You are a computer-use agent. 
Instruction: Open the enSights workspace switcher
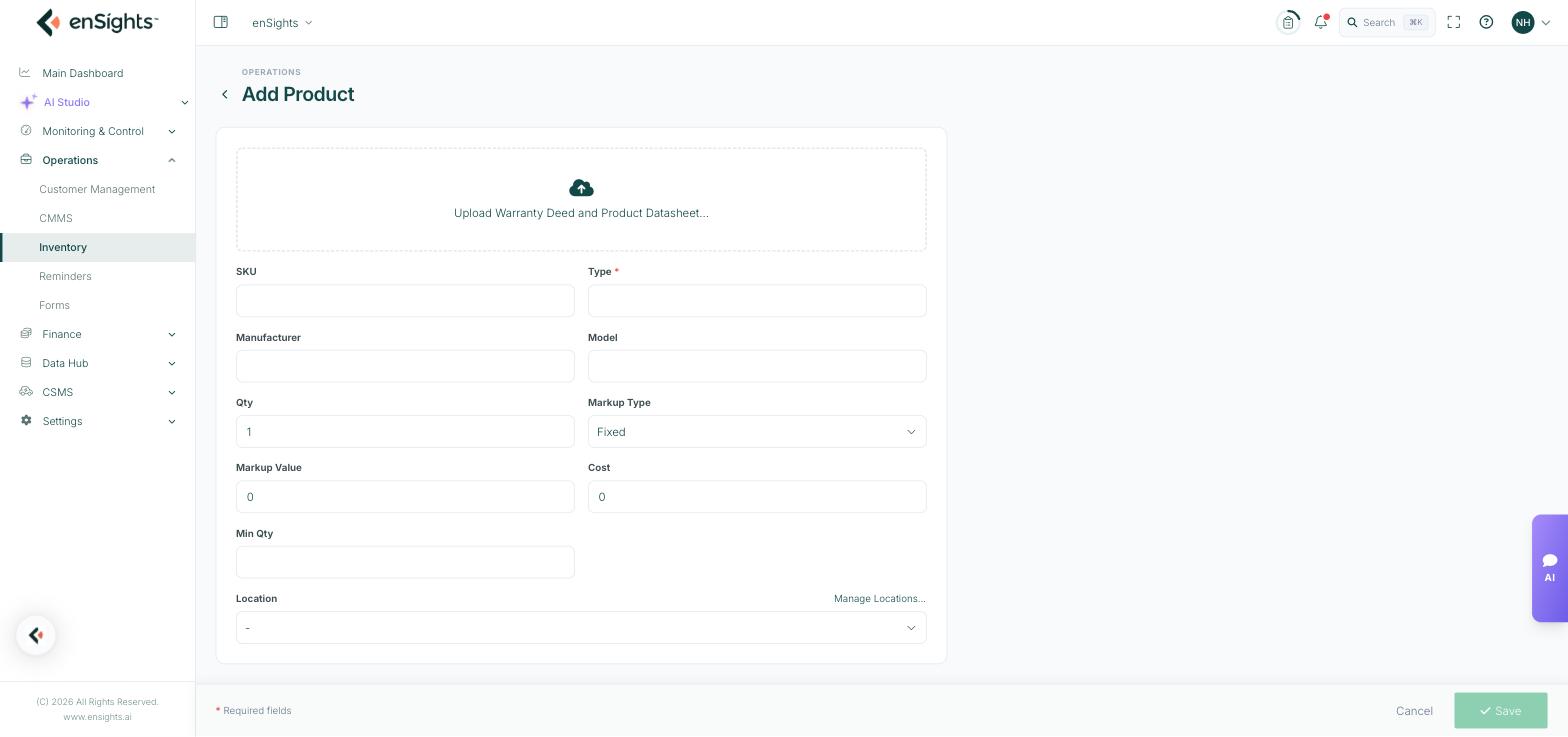282,22
